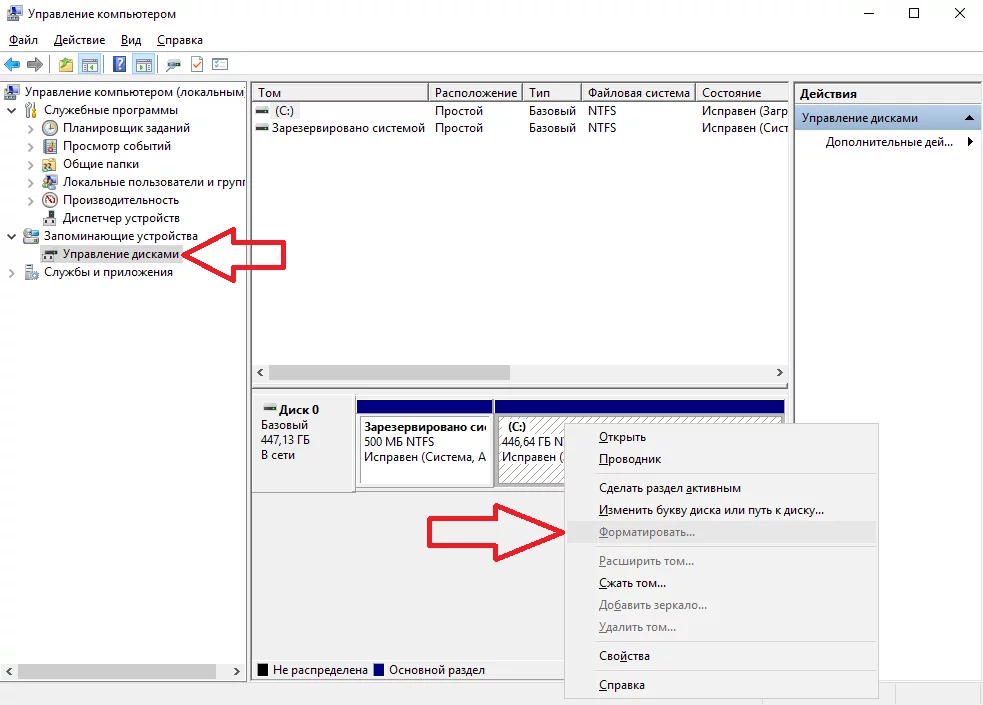
Task: Collapse the Запоминающие устройства node
Action: point(11,236)
